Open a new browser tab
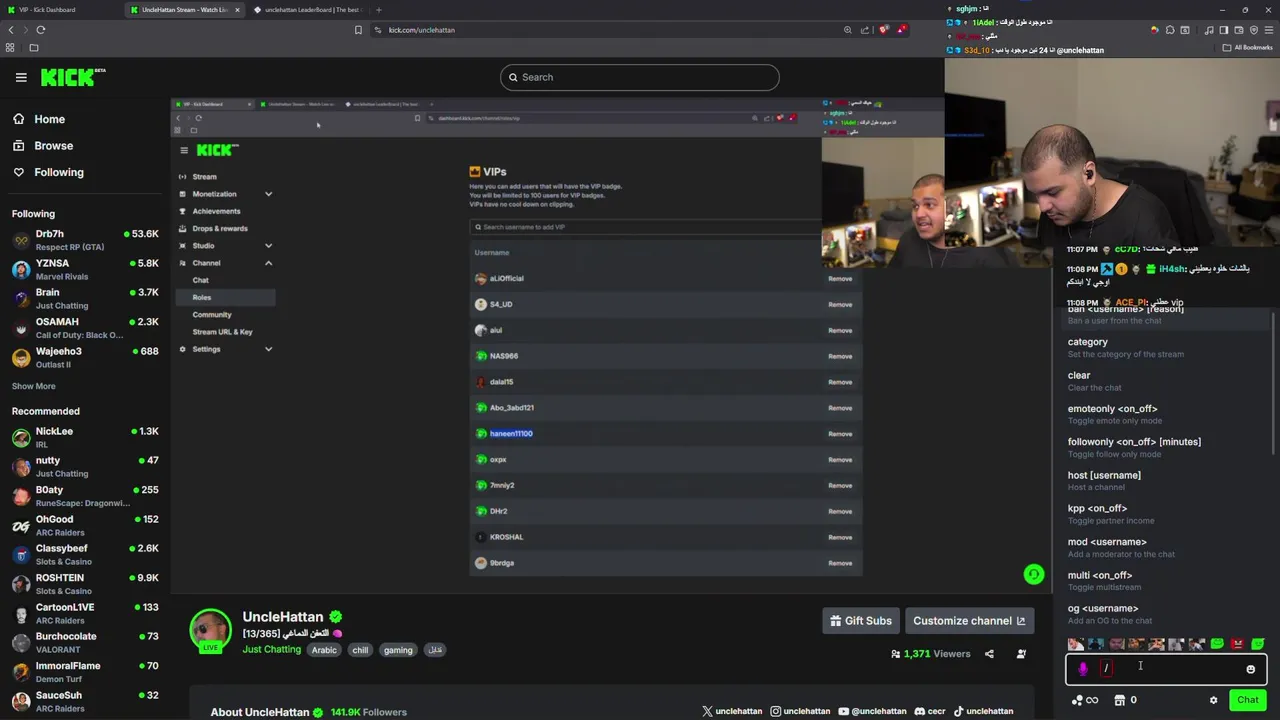The width and height of the screenshot is (1280, 720). pyautogui.click(x=378, y=10)
